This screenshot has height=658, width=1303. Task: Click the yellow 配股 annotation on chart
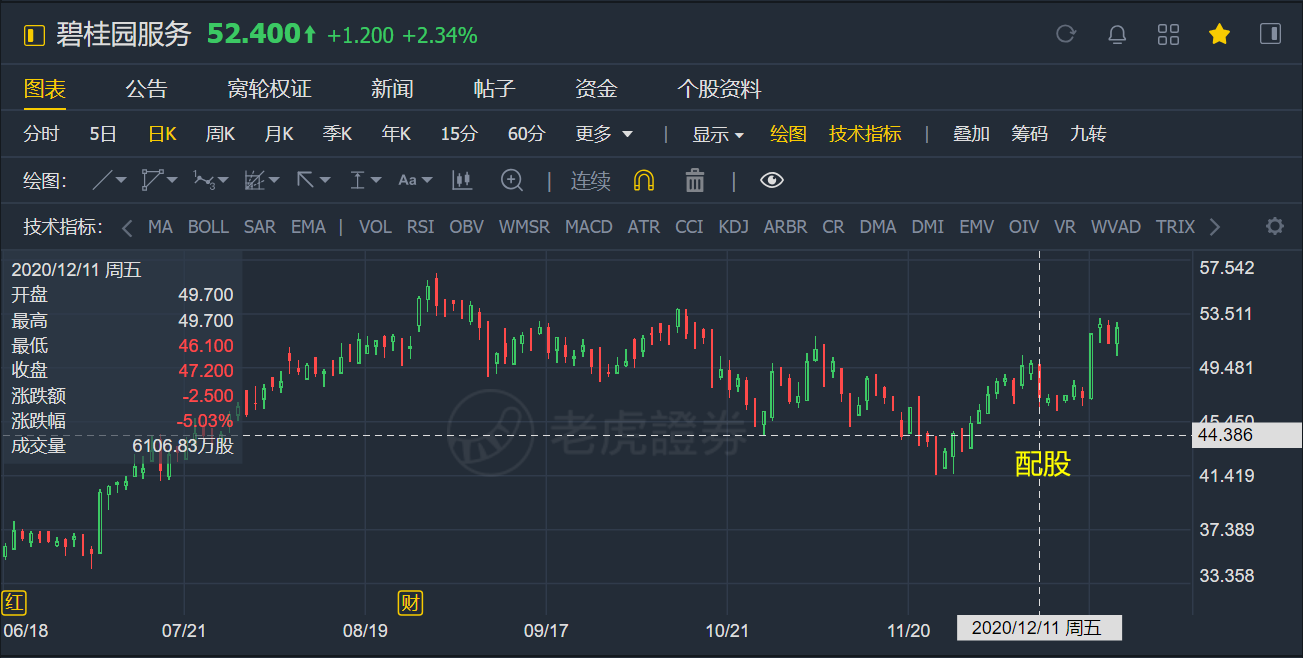(x=1043, y=464)
